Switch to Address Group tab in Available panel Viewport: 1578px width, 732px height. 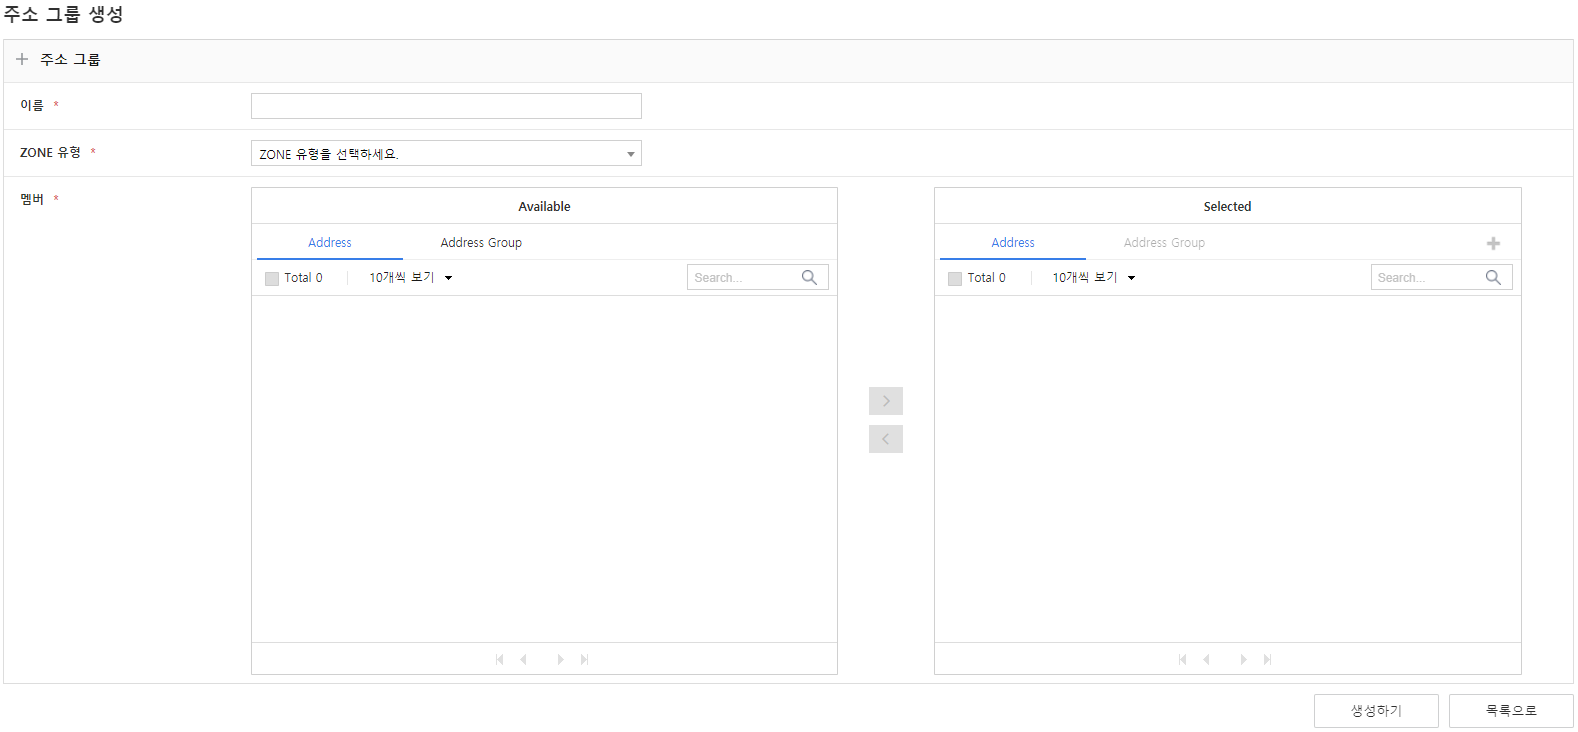click(x=481, y=242)
